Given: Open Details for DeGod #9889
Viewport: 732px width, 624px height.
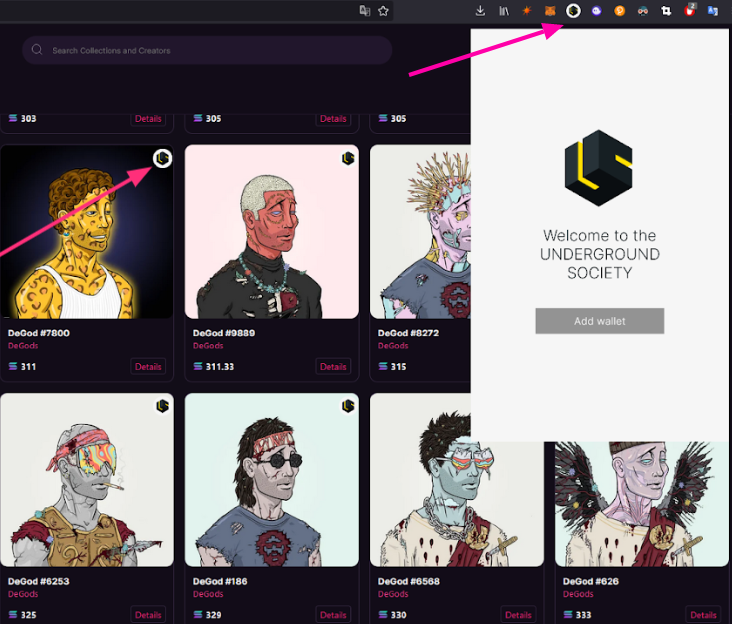Looking at the screenshot, I should coord(333,366).
